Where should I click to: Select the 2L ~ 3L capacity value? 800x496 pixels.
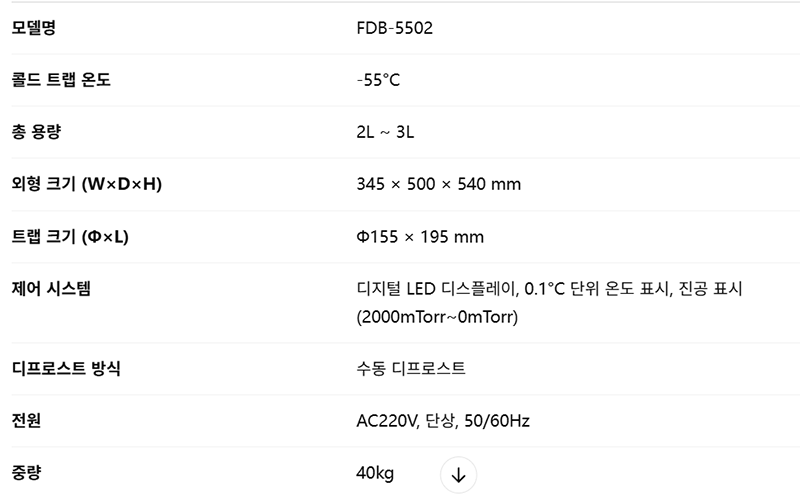click(x=385, y=132)
